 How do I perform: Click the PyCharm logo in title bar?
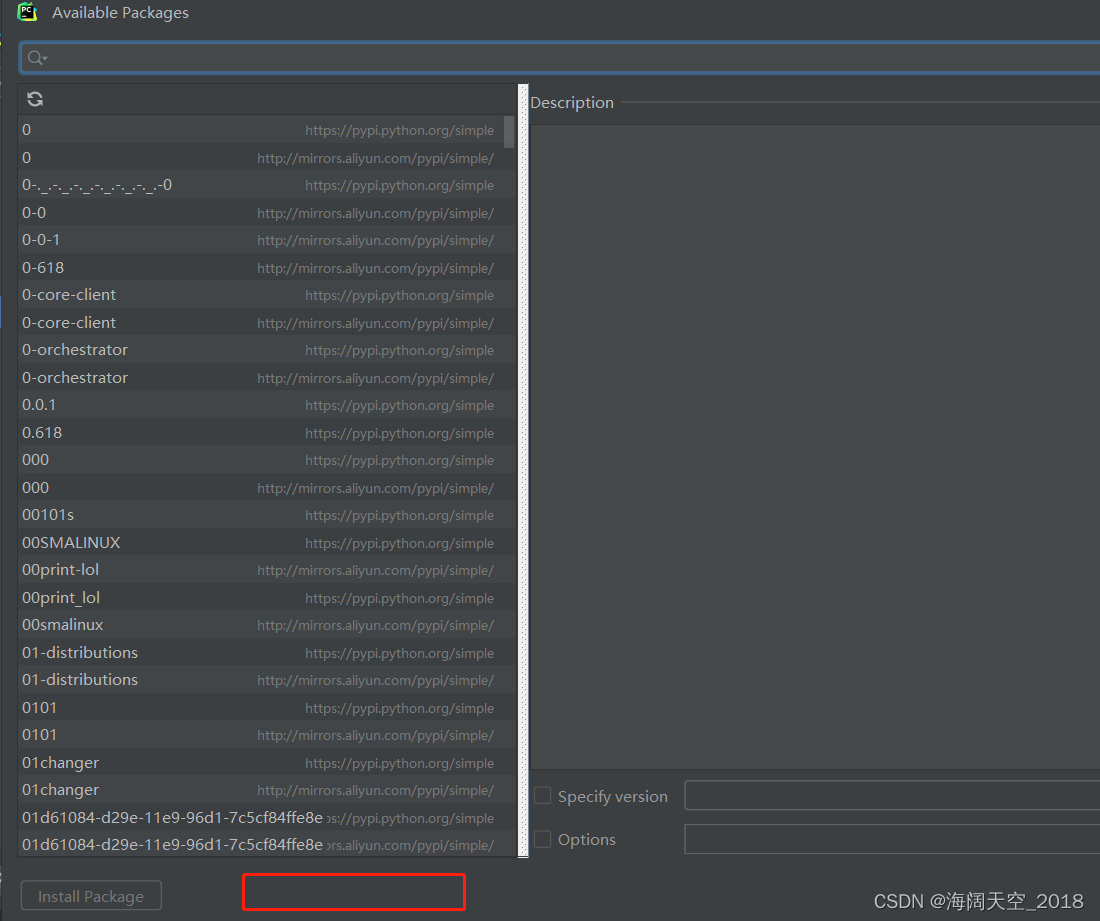tap(27, 12)
